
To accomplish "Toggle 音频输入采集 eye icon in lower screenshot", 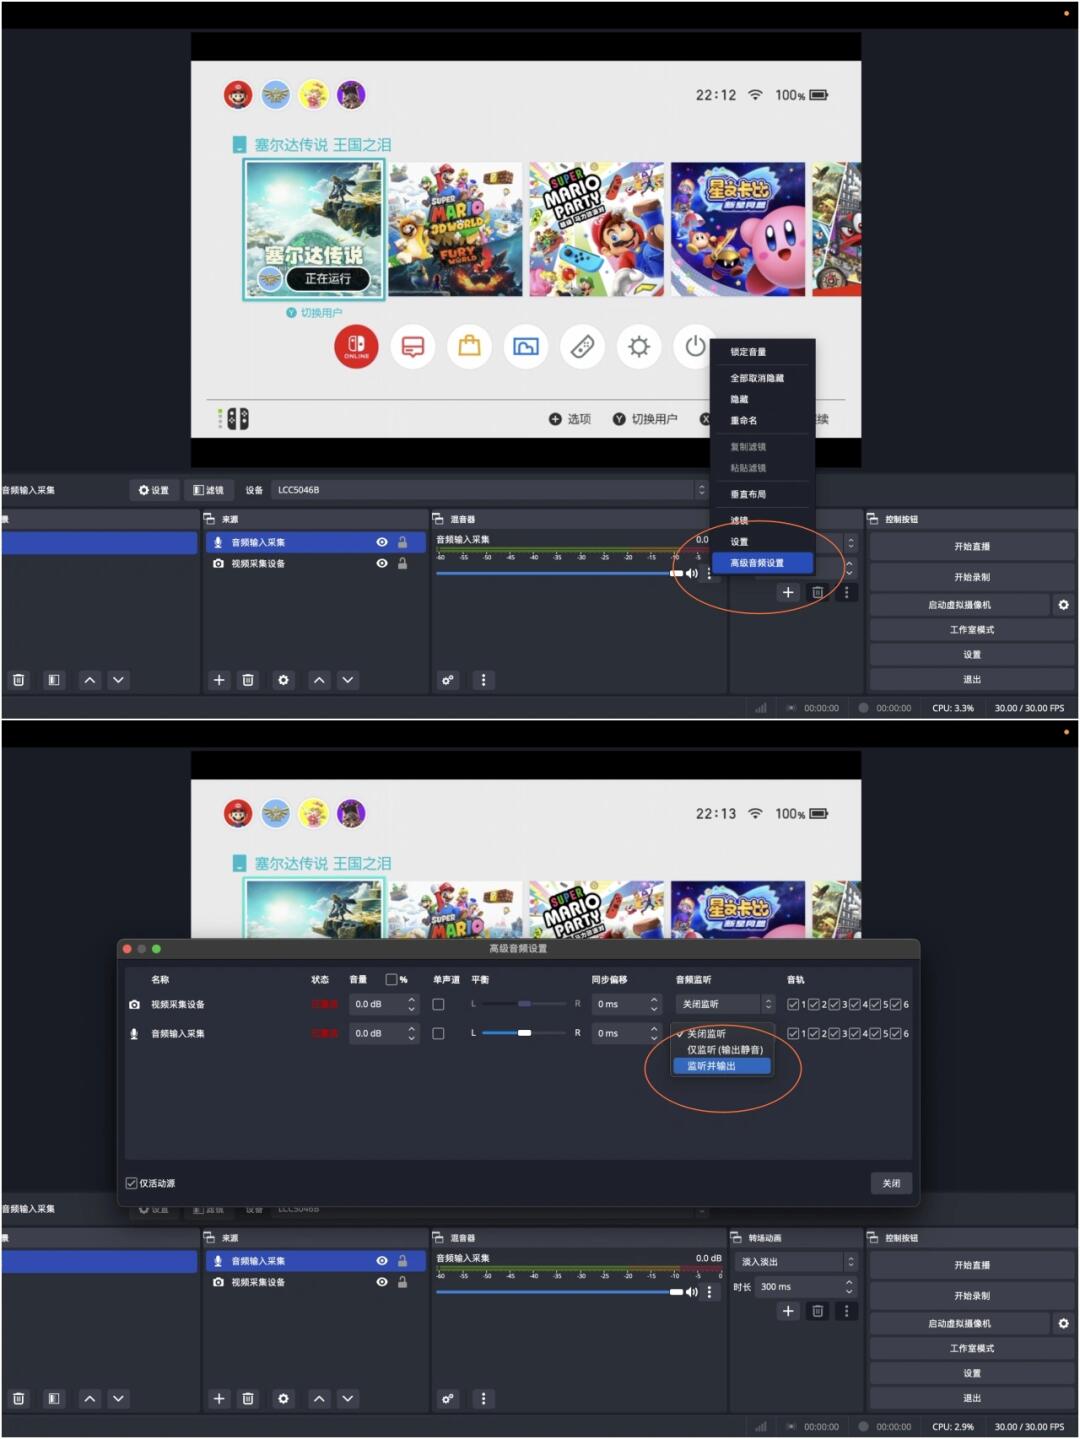I will pos(382,1261).
